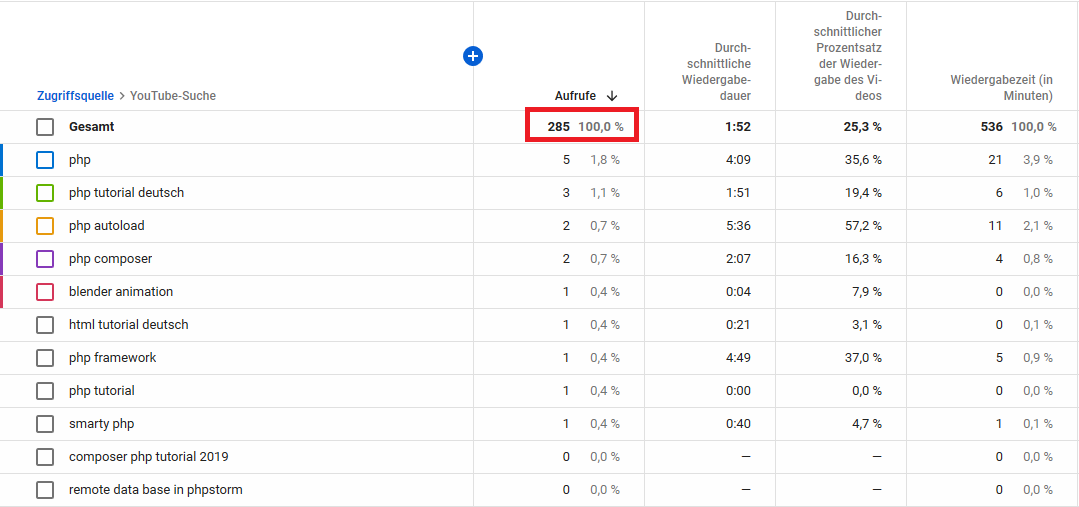This screenshot has width=1079, height=507.
Task: Sort by Wiedergabezeit (in Minuten) header
Action: (x=1001, y=88)
